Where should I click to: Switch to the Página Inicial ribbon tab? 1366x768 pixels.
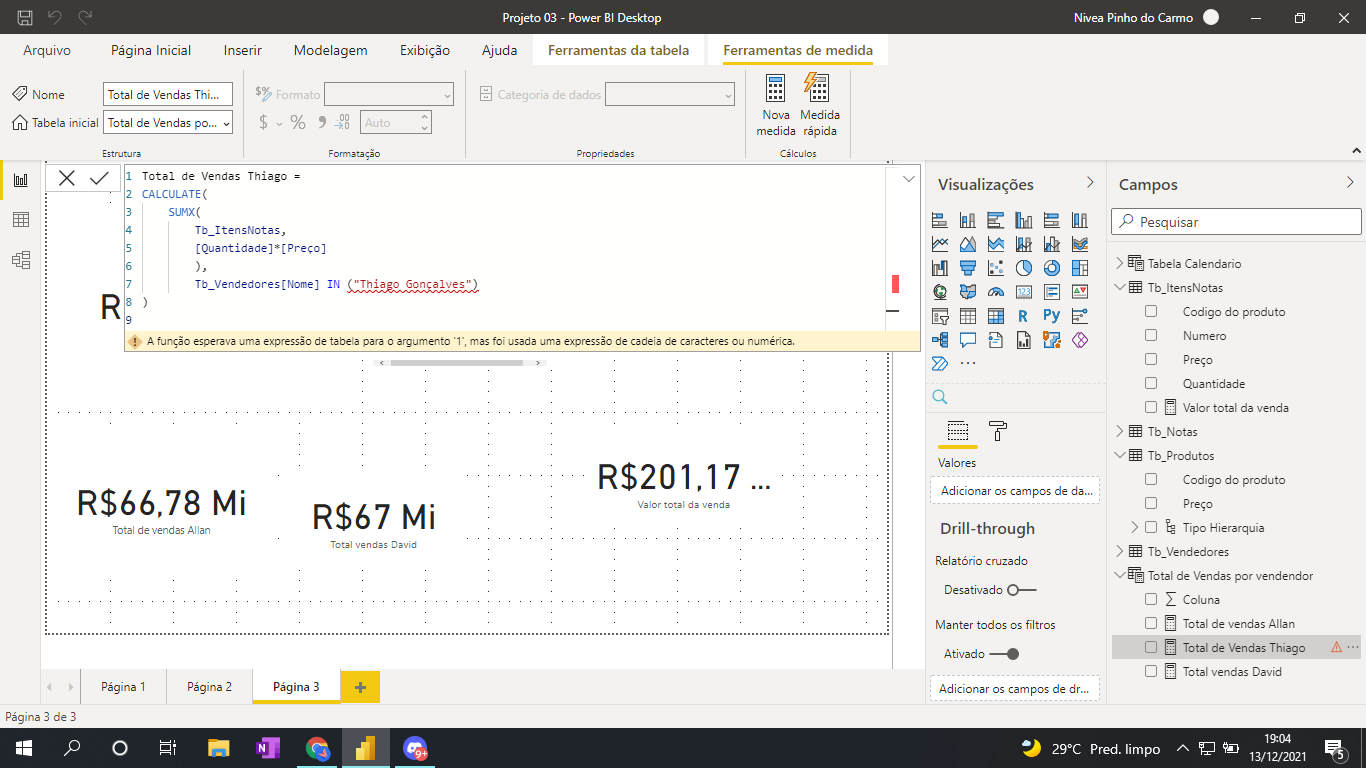tap(151, 50)
